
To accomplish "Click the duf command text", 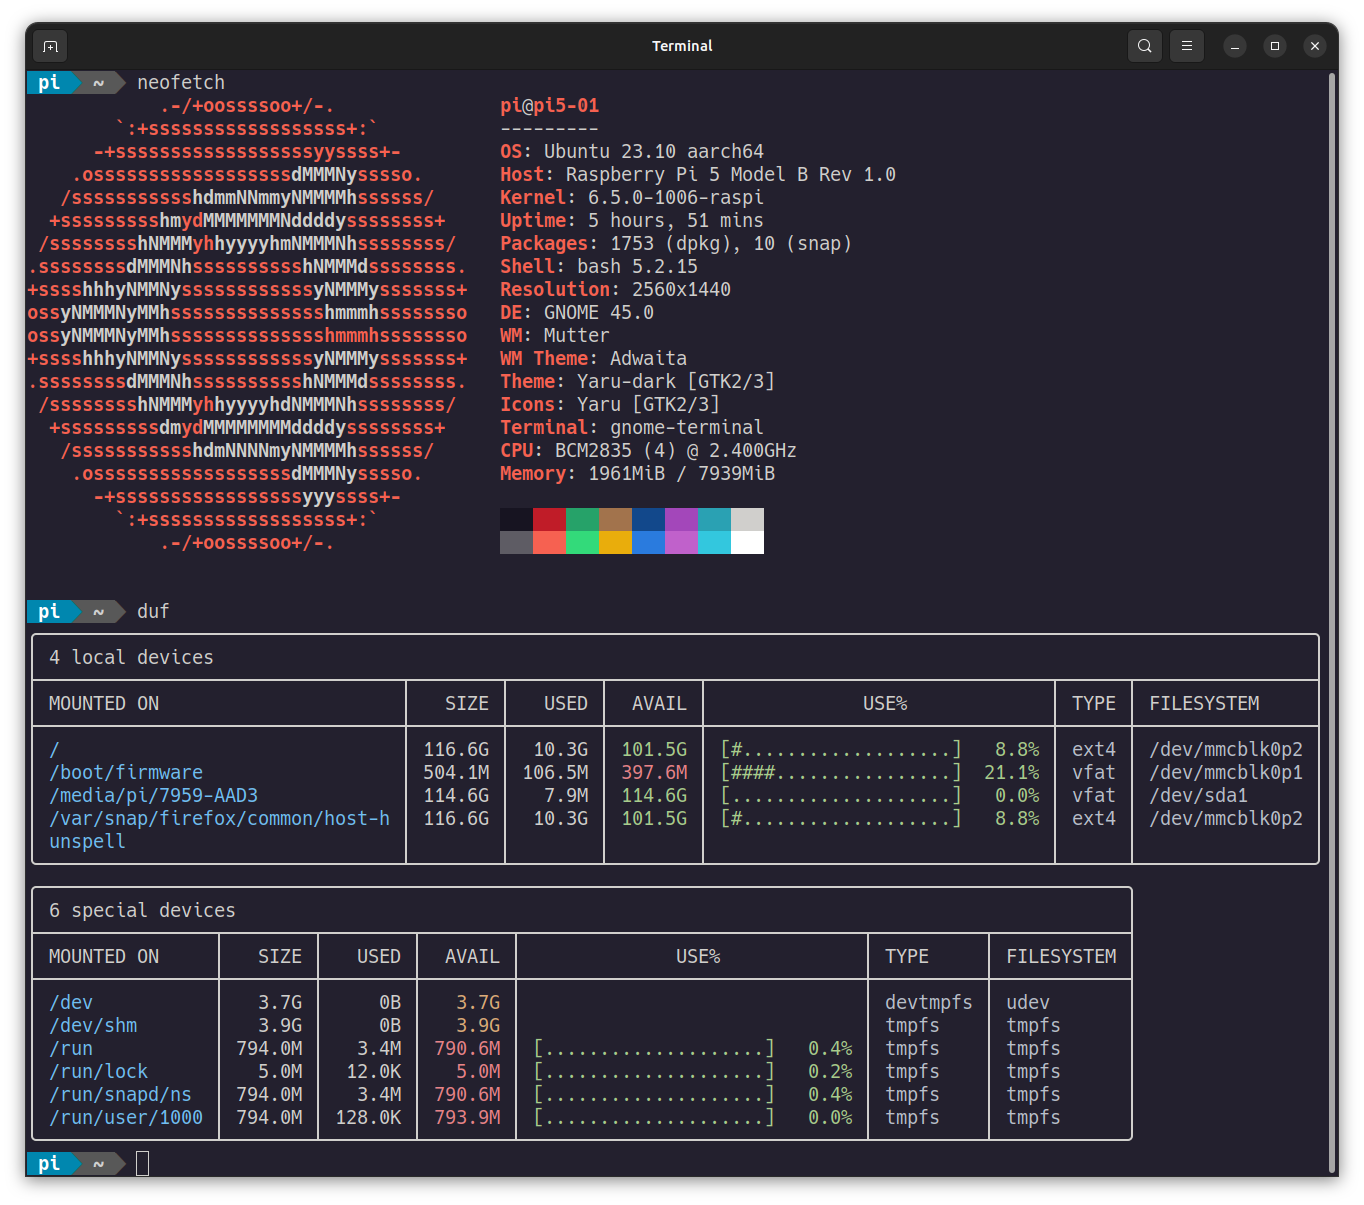I will click(x=153, y=611).
